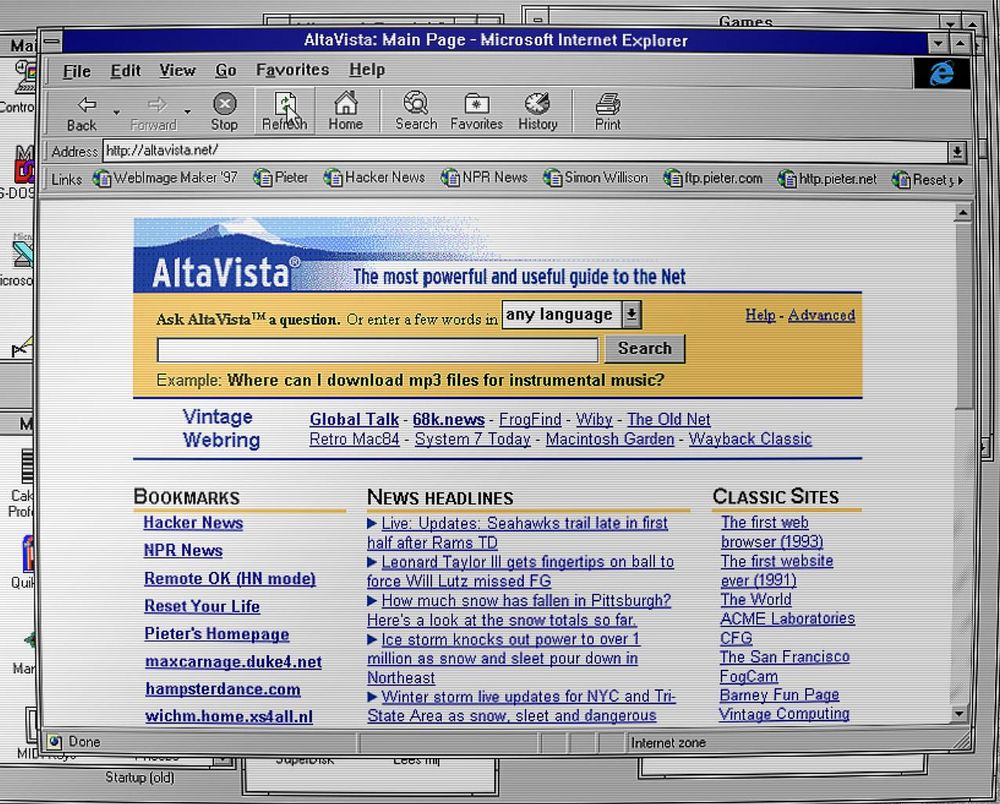Open the Barney Fun Page link

click(x=779, y=695)
